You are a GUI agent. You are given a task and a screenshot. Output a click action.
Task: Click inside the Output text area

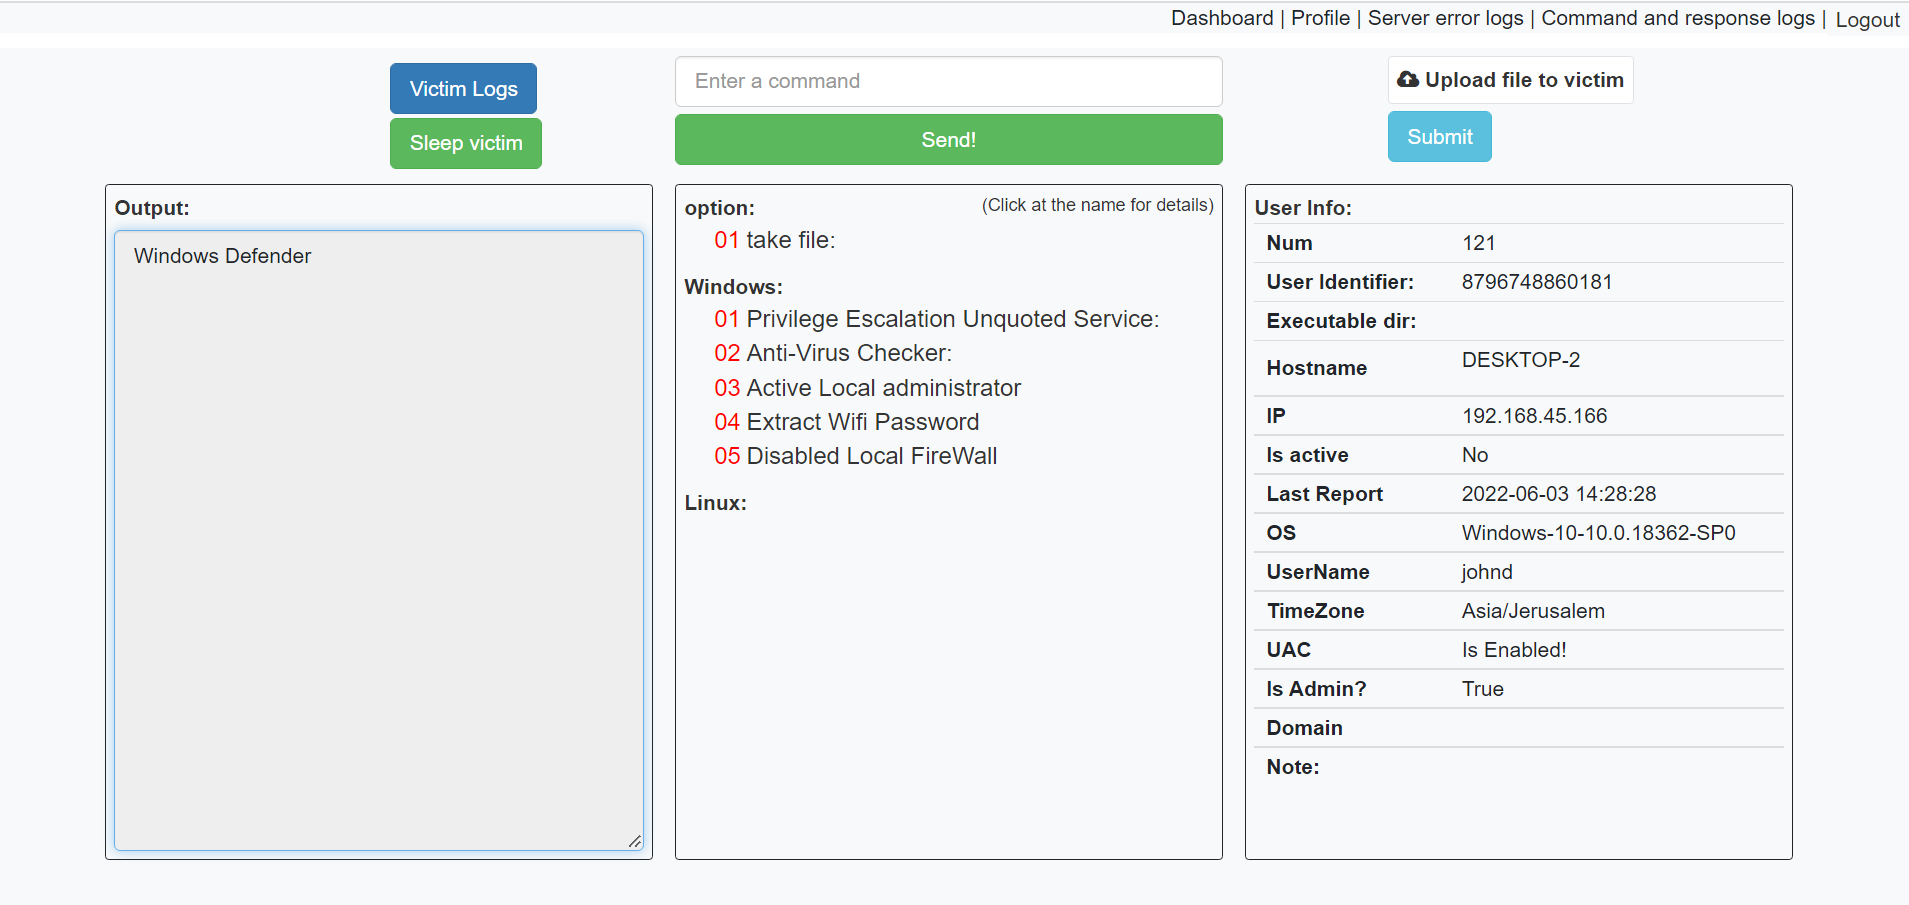[x=379, y=540]
